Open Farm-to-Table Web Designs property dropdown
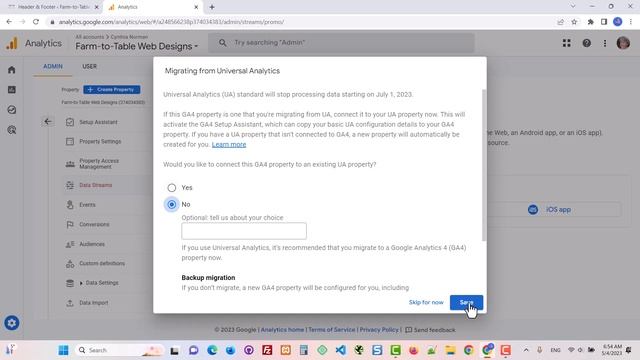The image size is (640, 360). [x=137, y=47]
